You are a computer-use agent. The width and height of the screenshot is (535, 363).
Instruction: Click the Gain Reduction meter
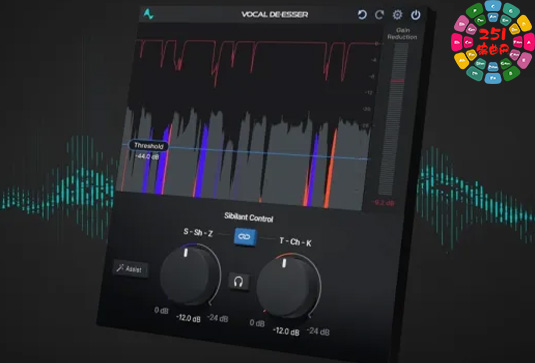click(x=394, y=119)
